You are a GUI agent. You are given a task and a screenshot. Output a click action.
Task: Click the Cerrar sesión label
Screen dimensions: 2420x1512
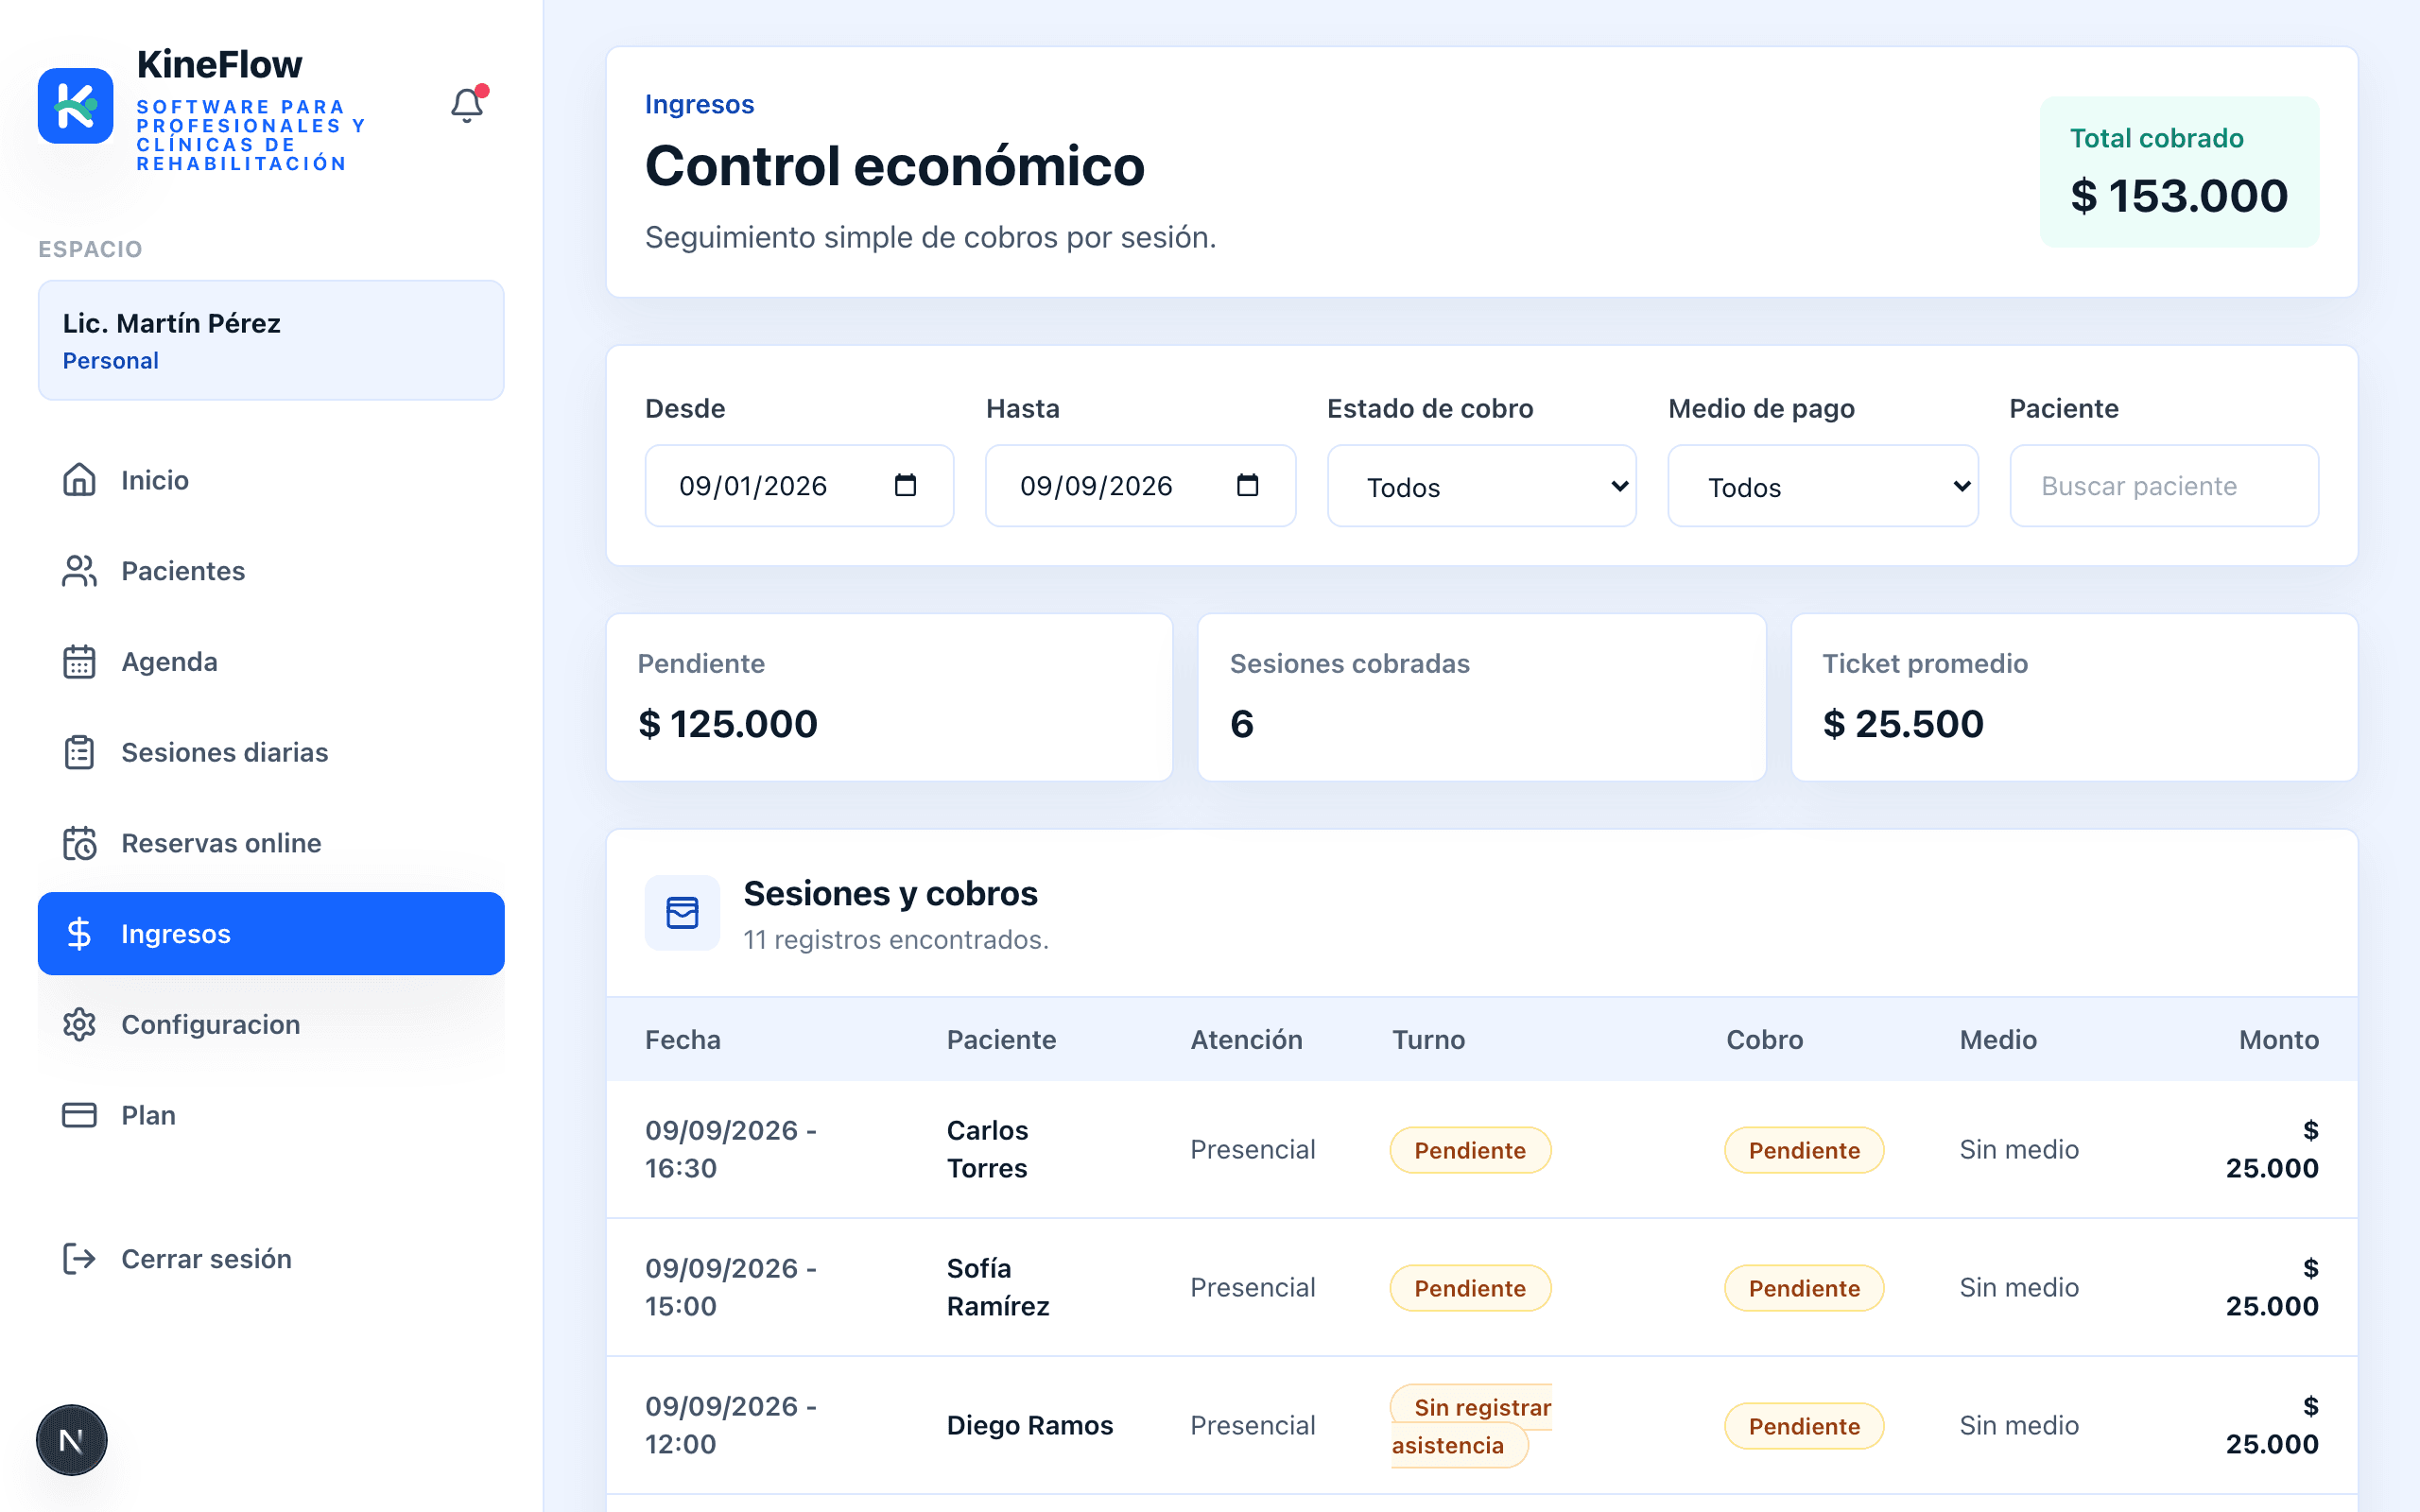[x=206, y=1258]
